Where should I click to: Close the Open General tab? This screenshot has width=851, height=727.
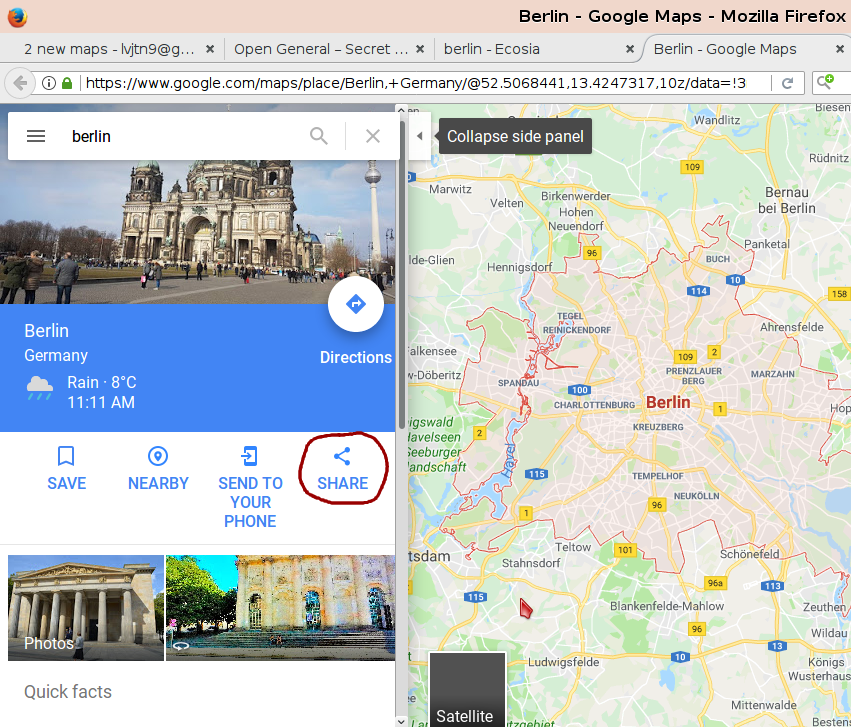click(x=420, y=49)
